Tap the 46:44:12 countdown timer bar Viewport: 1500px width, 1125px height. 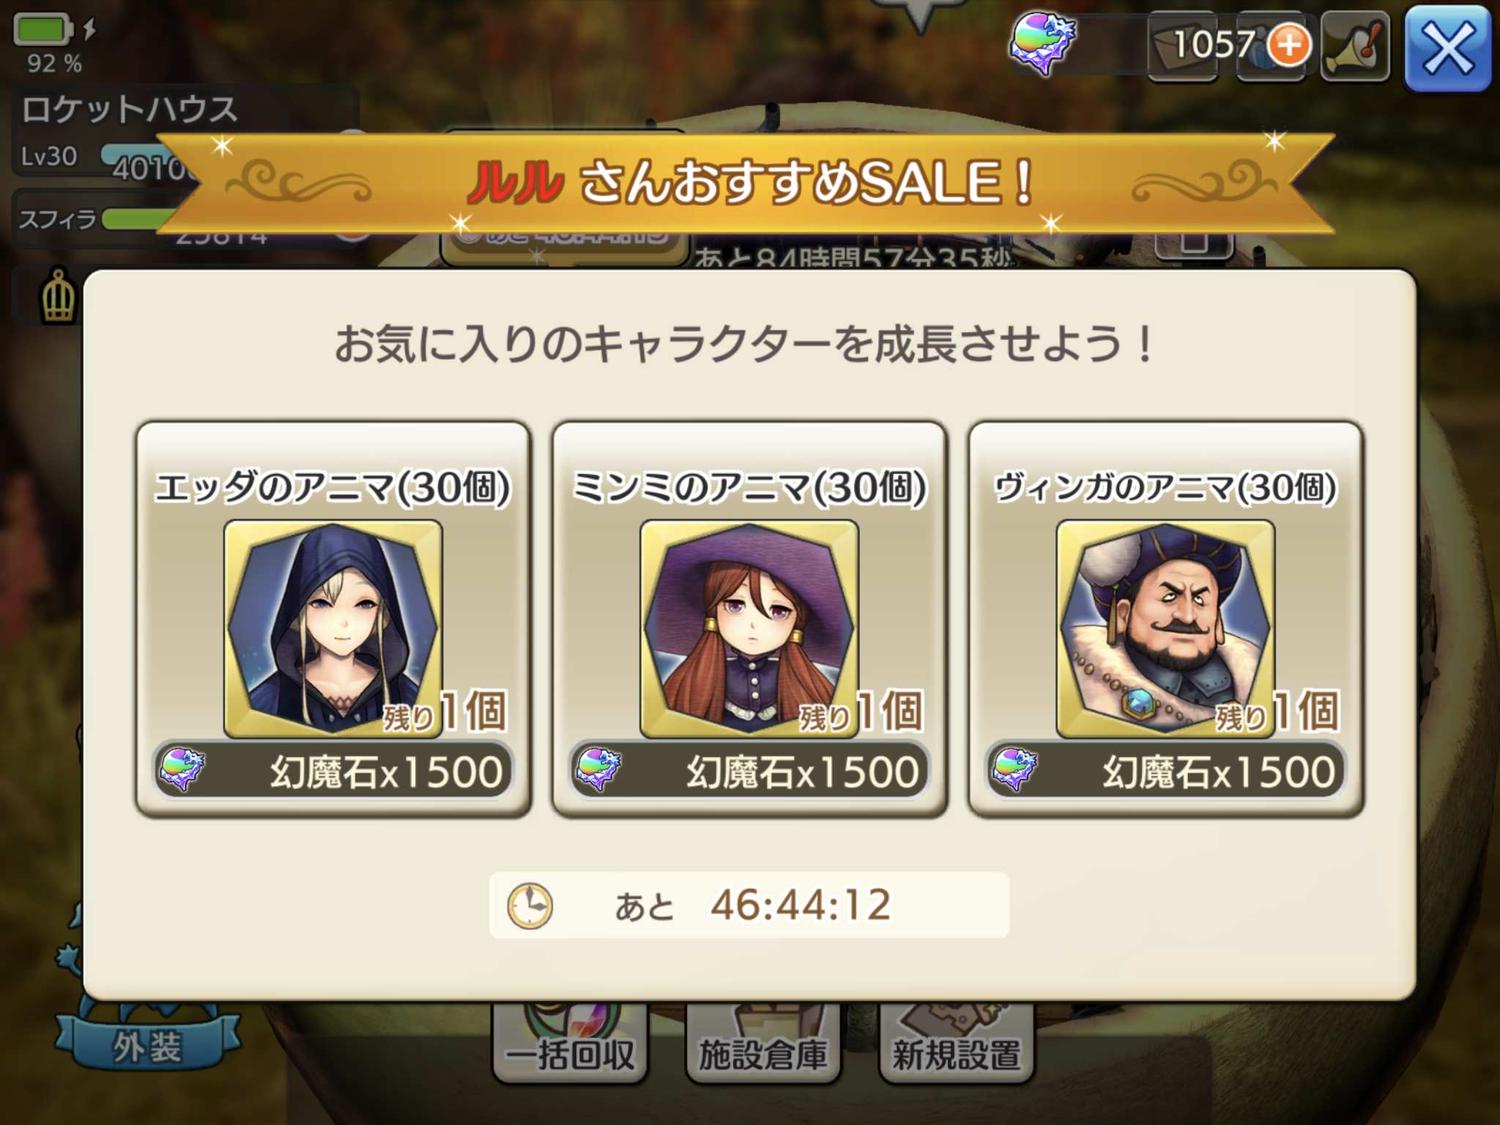(749, 905)
